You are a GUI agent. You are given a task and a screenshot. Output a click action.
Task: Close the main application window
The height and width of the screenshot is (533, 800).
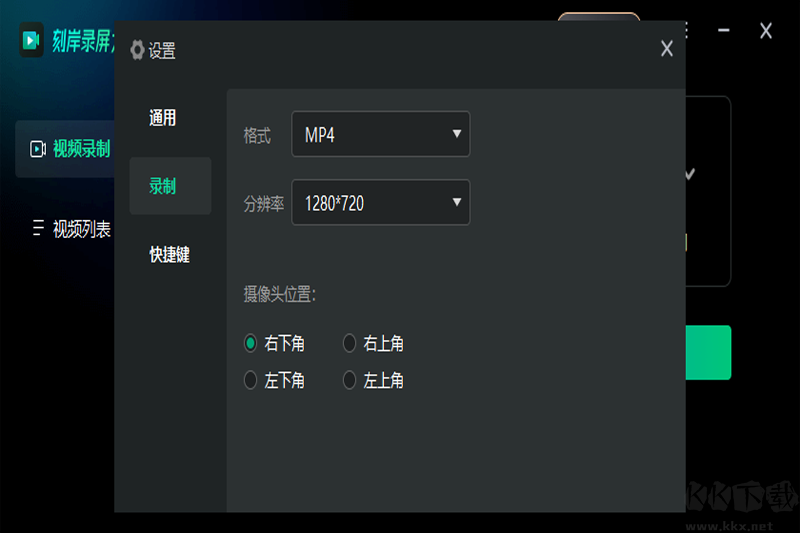click(766, 31)
